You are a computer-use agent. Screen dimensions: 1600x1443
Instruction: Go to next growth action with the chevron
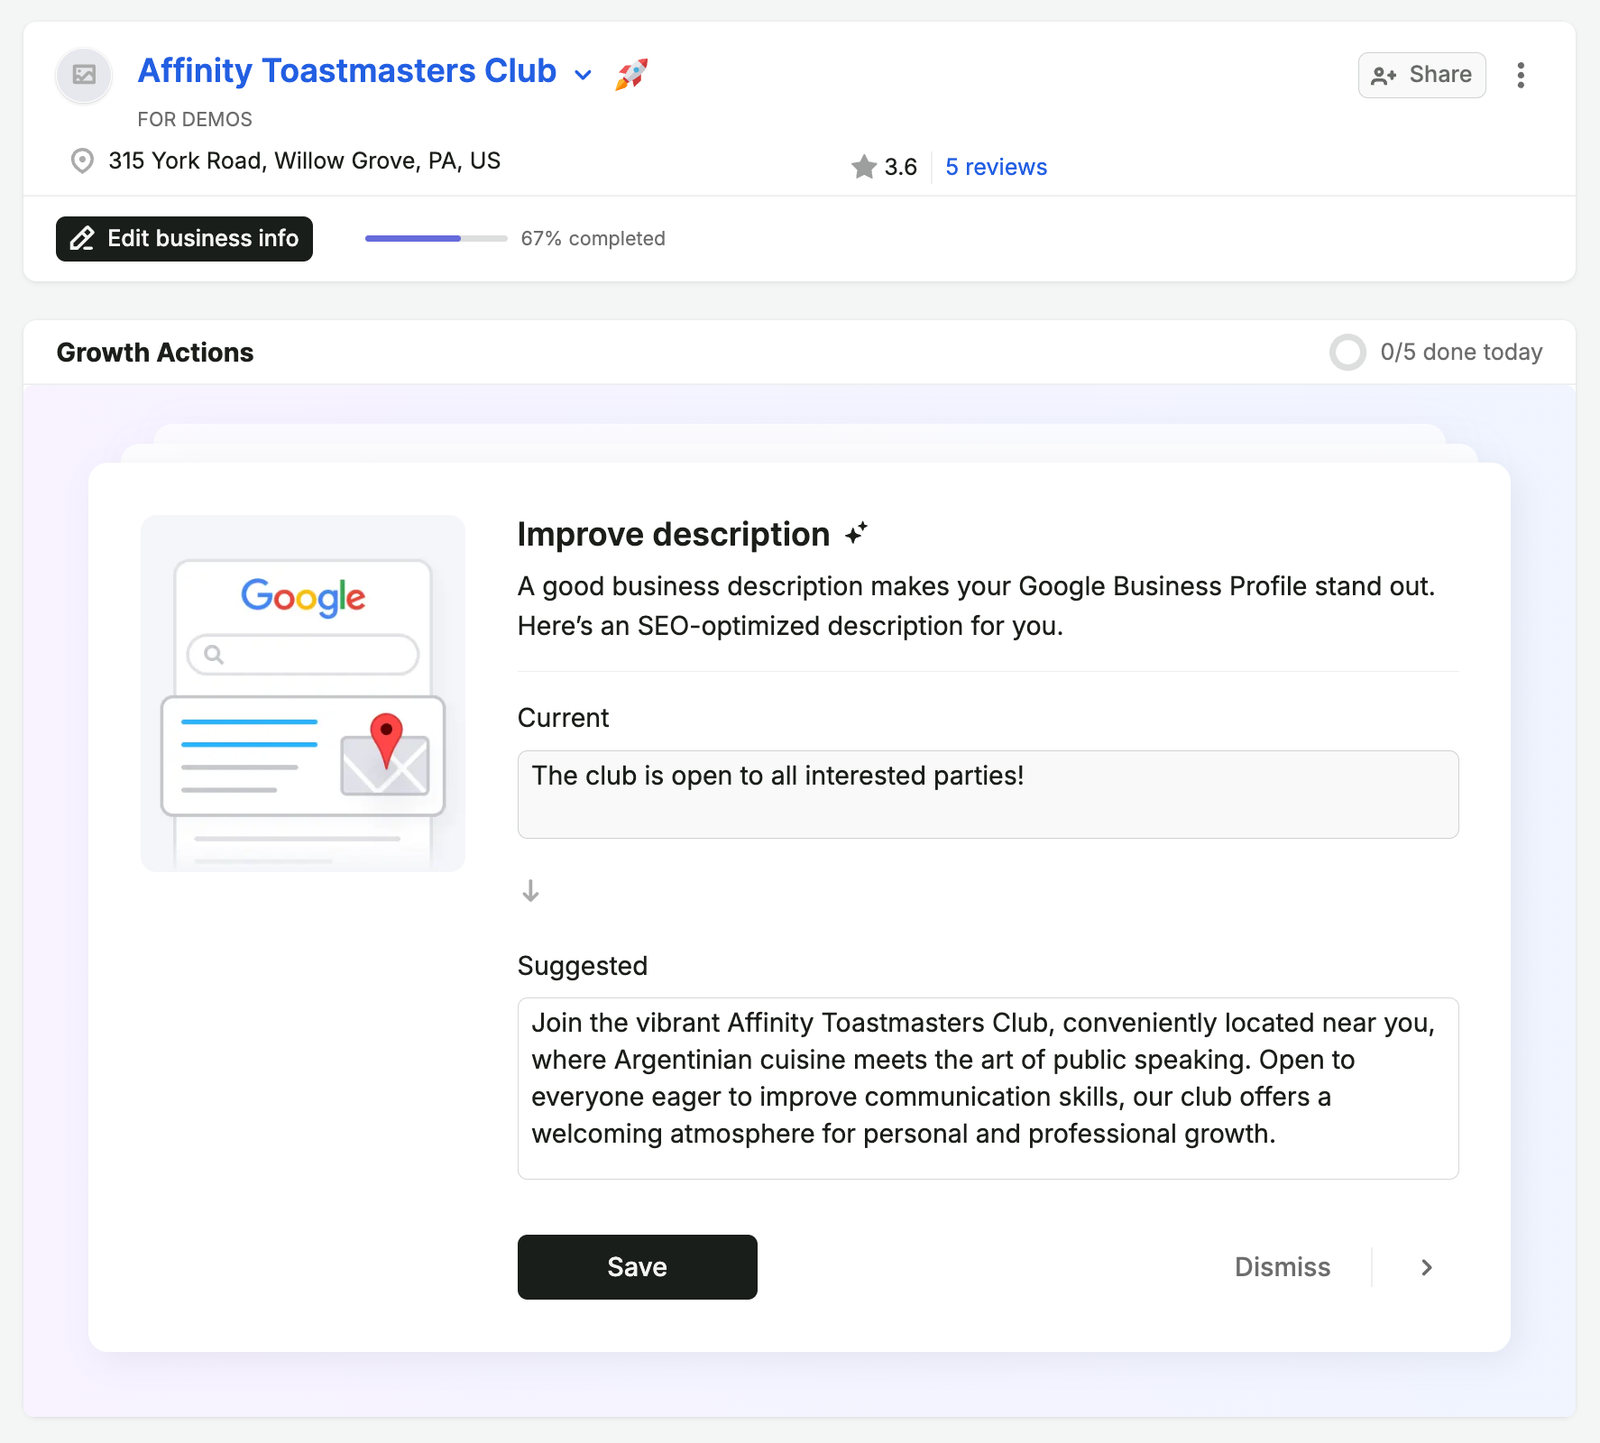coord(1427,1267)
